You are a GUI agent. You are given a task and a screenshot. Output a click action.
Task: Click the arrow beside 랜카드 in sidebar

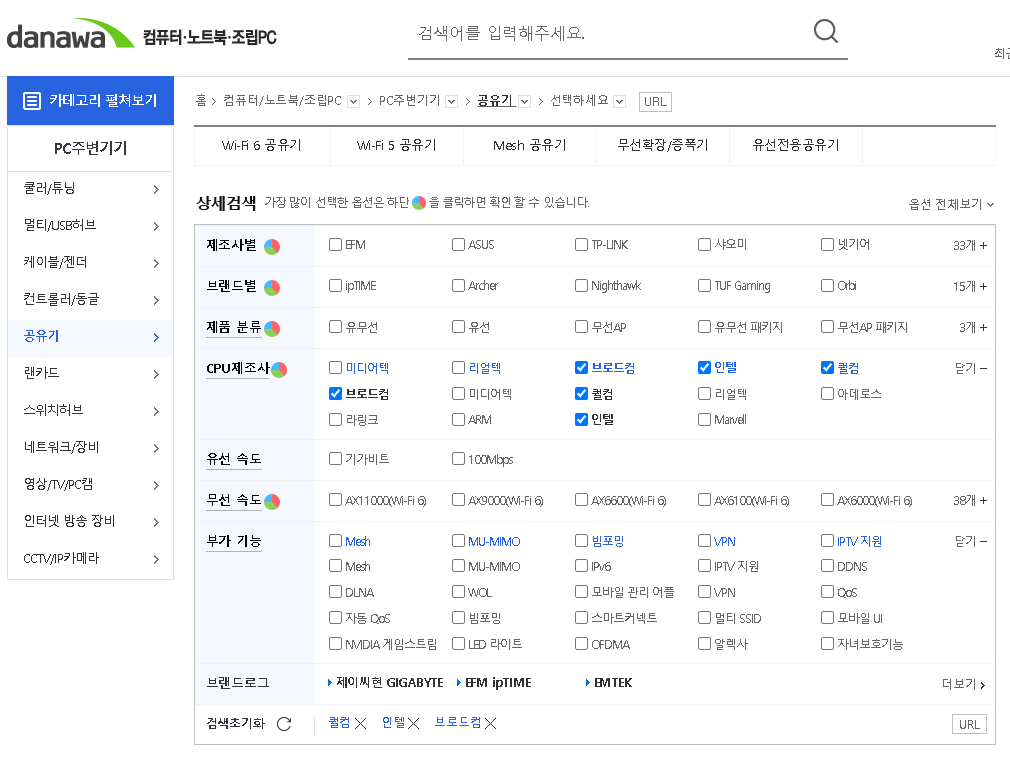coord(157,374)
